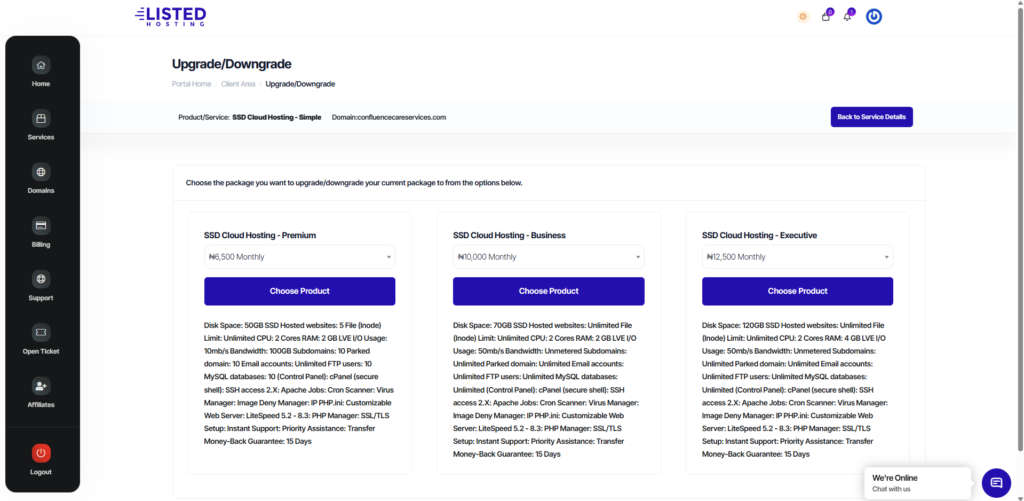
Task: Open the live chat widget button
Action: [996, 483]
